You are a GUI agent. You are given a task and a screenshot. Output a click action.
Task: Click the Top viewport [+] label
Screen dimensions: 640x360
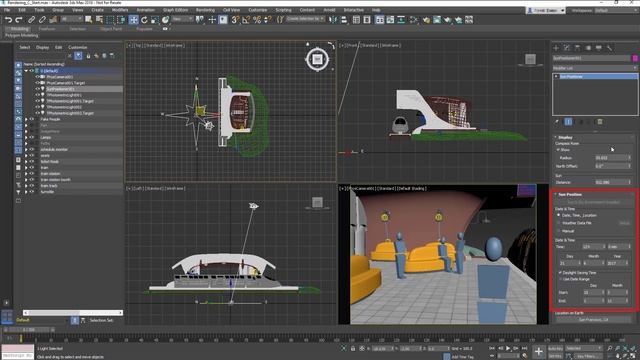pos(130,45)
